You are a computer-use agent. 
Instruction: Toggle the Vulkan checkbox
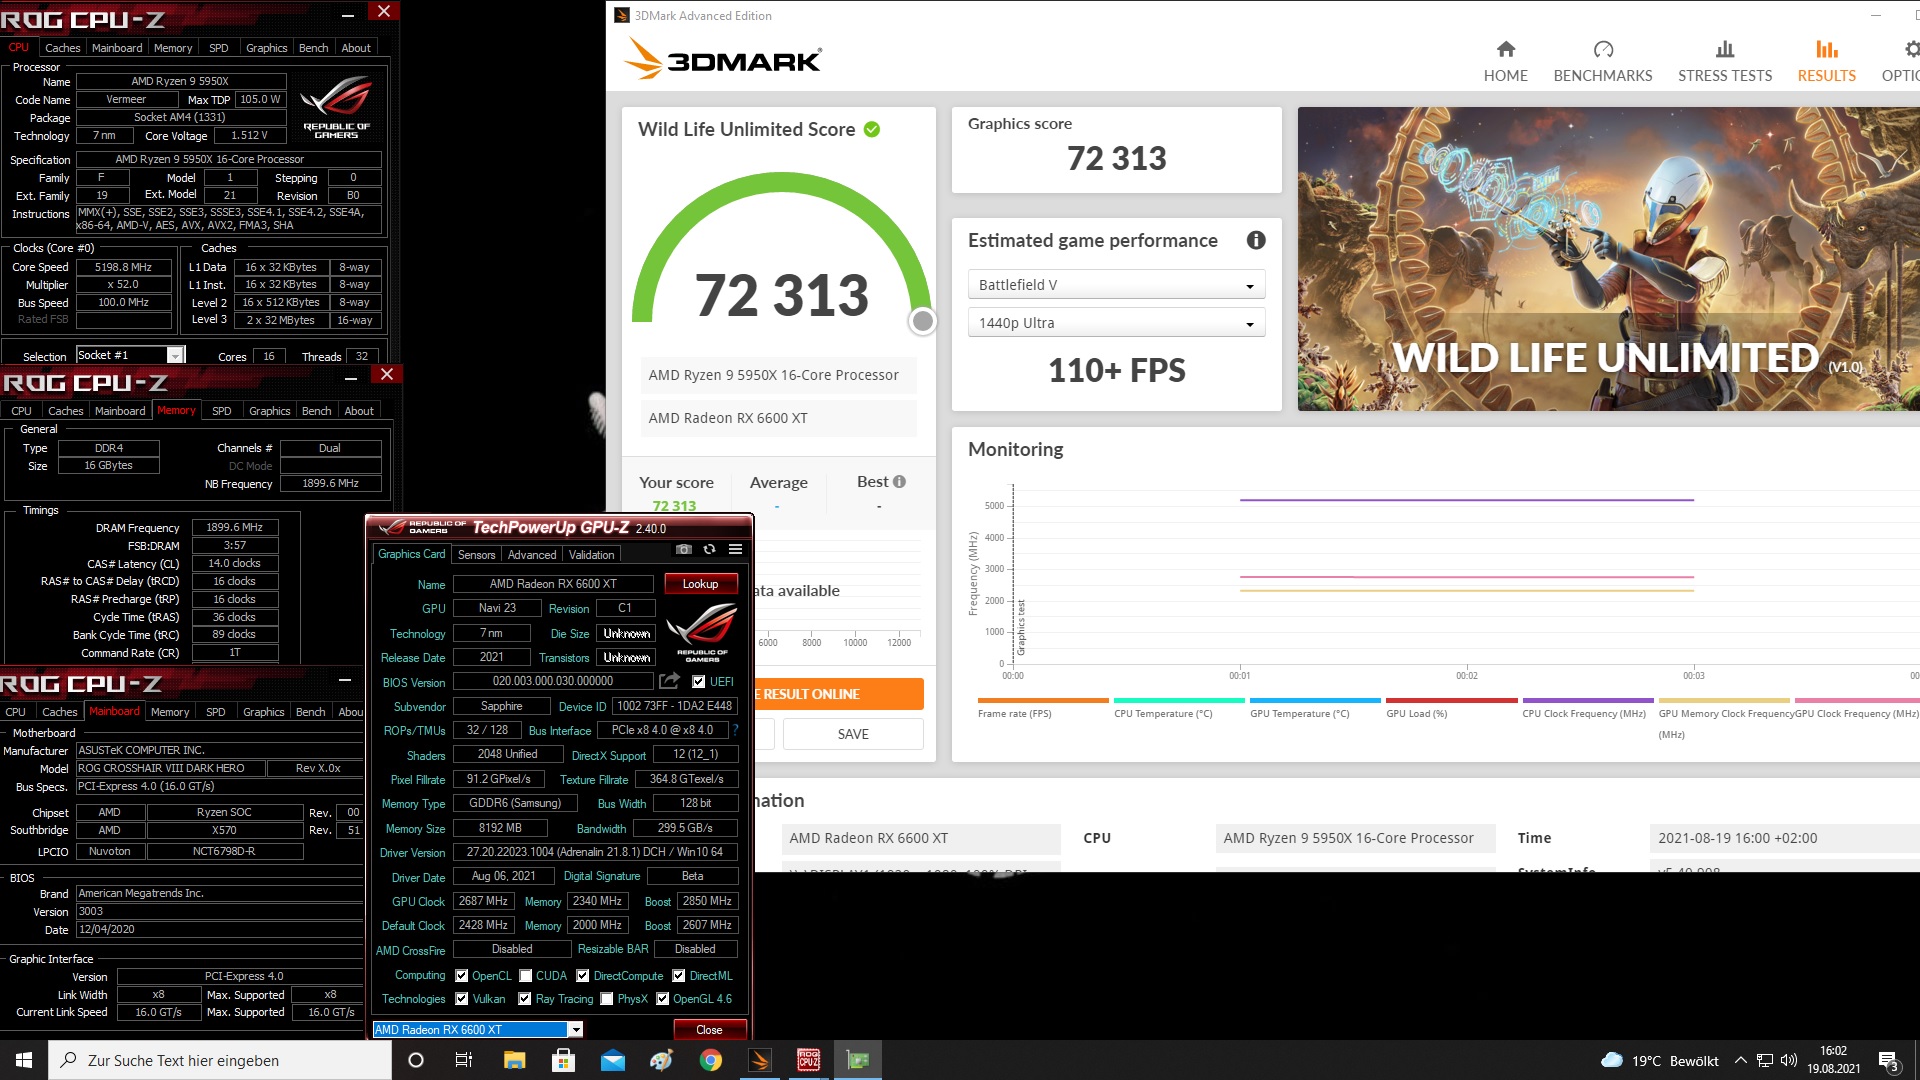461,999
